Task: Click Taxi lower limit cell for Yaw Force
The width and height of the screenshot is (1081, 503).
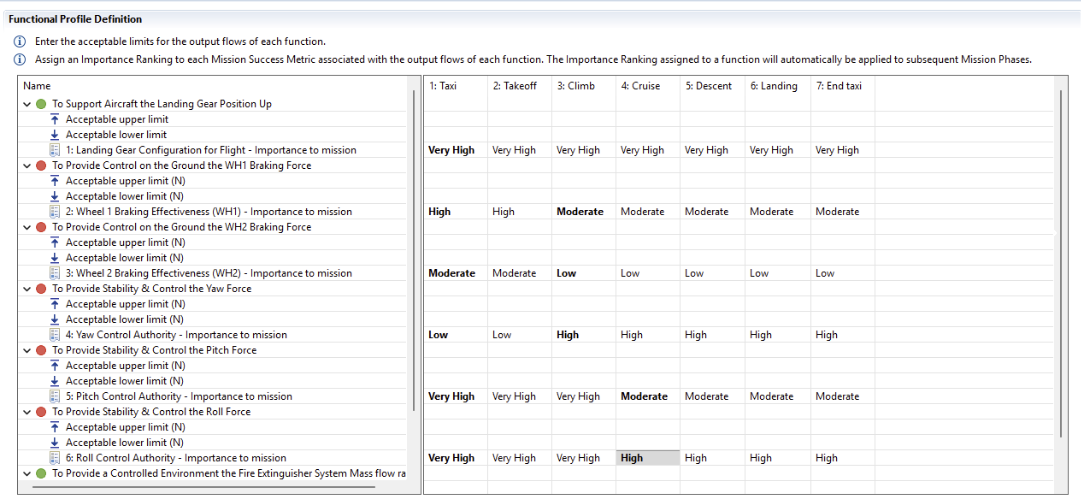Action: click(x=455, y=319)
